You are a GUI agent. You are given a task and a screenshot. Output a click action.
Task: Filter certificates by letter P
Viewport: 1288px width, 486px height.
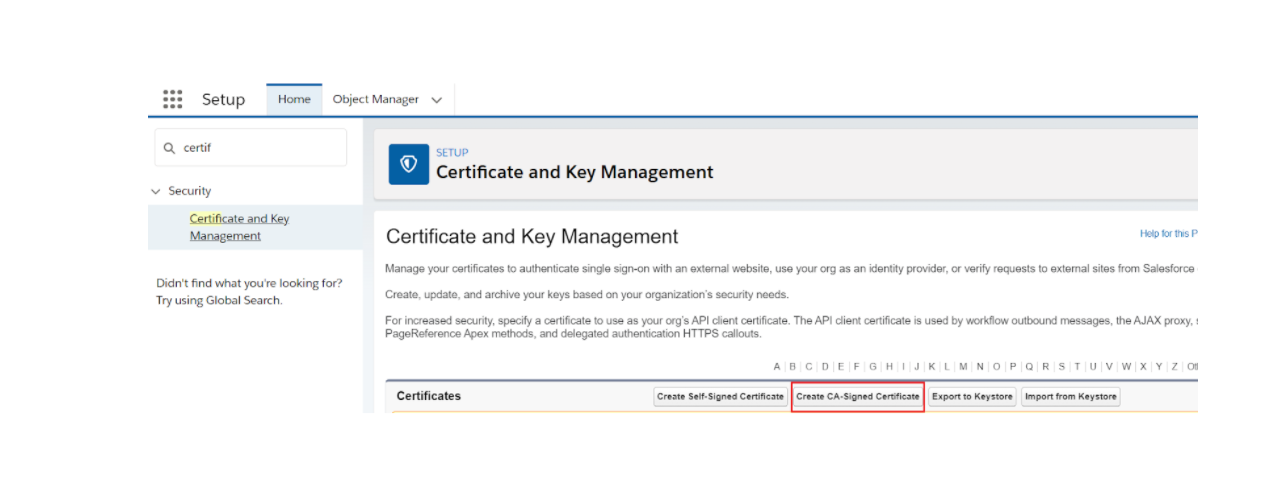pos(1013,367)
